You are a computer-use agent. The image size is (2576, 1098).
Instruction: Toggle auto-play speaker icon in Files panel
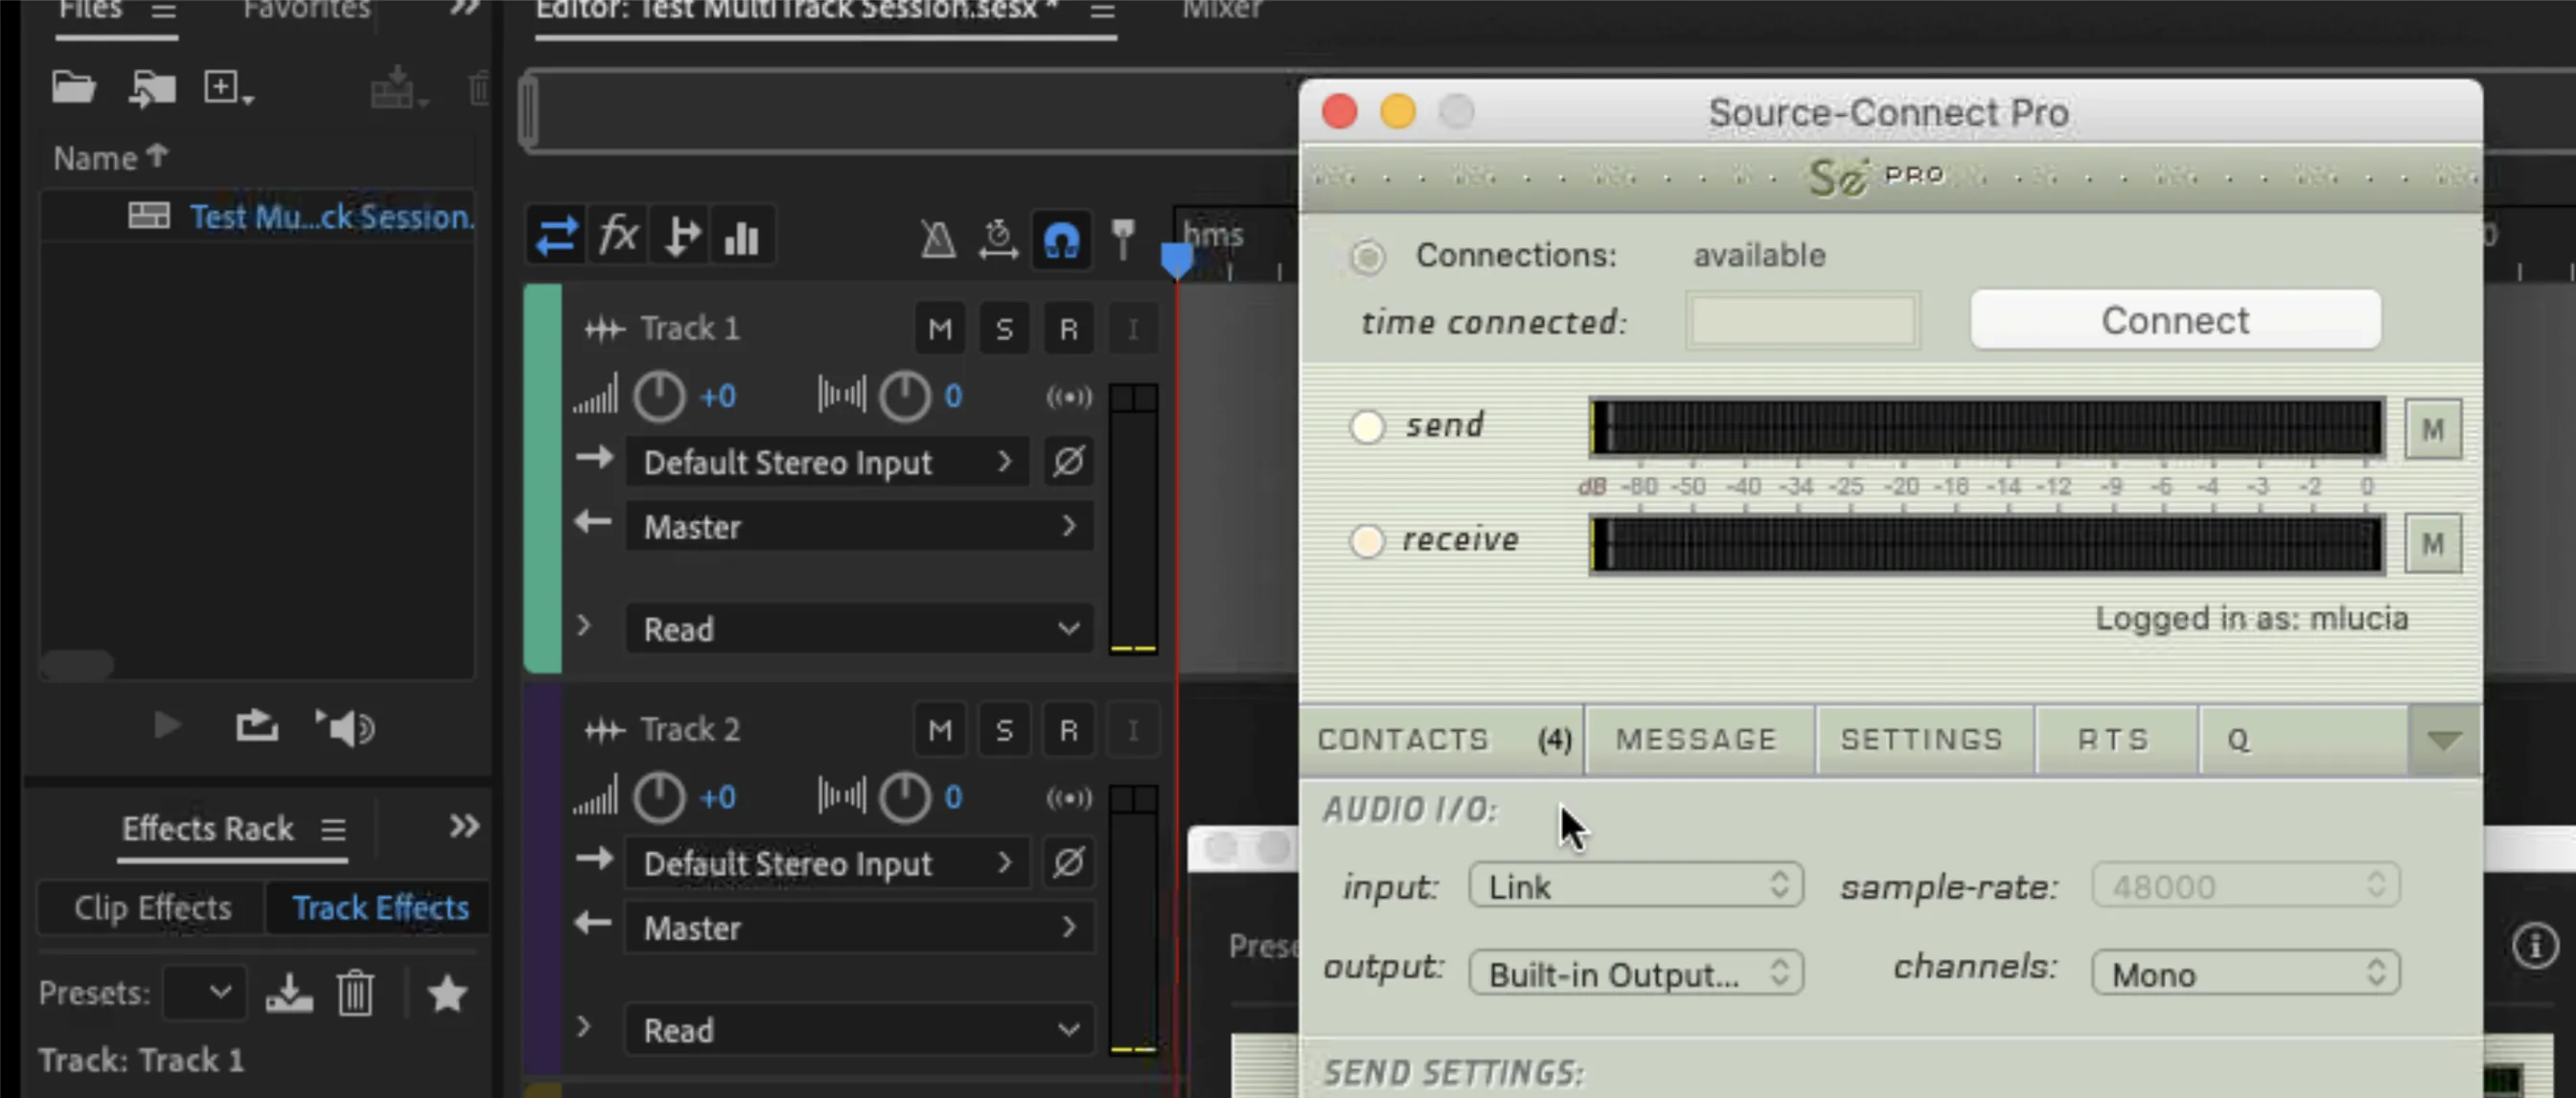click(x=345, y=727)
